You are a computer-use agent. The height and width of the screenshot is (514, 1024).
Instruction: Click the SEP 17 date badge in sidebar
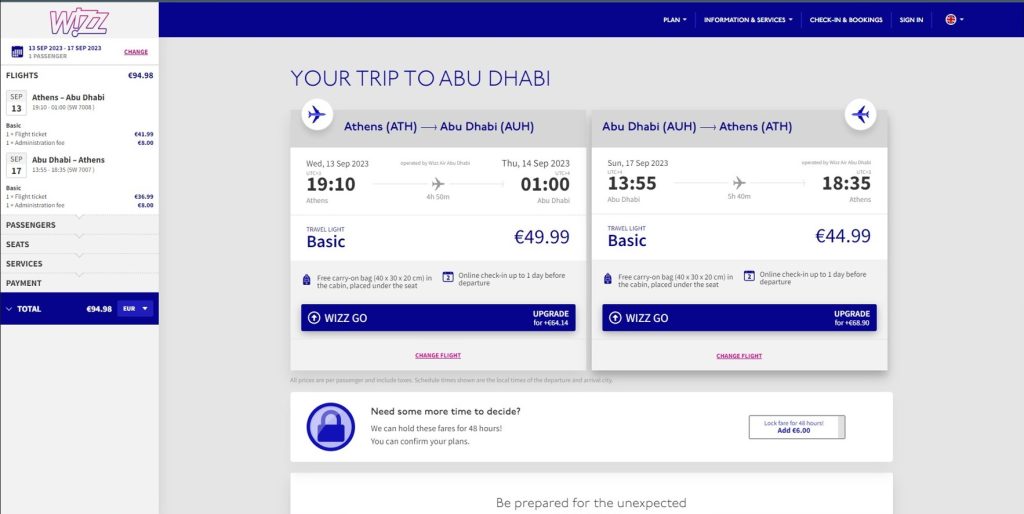pos(16,164)
